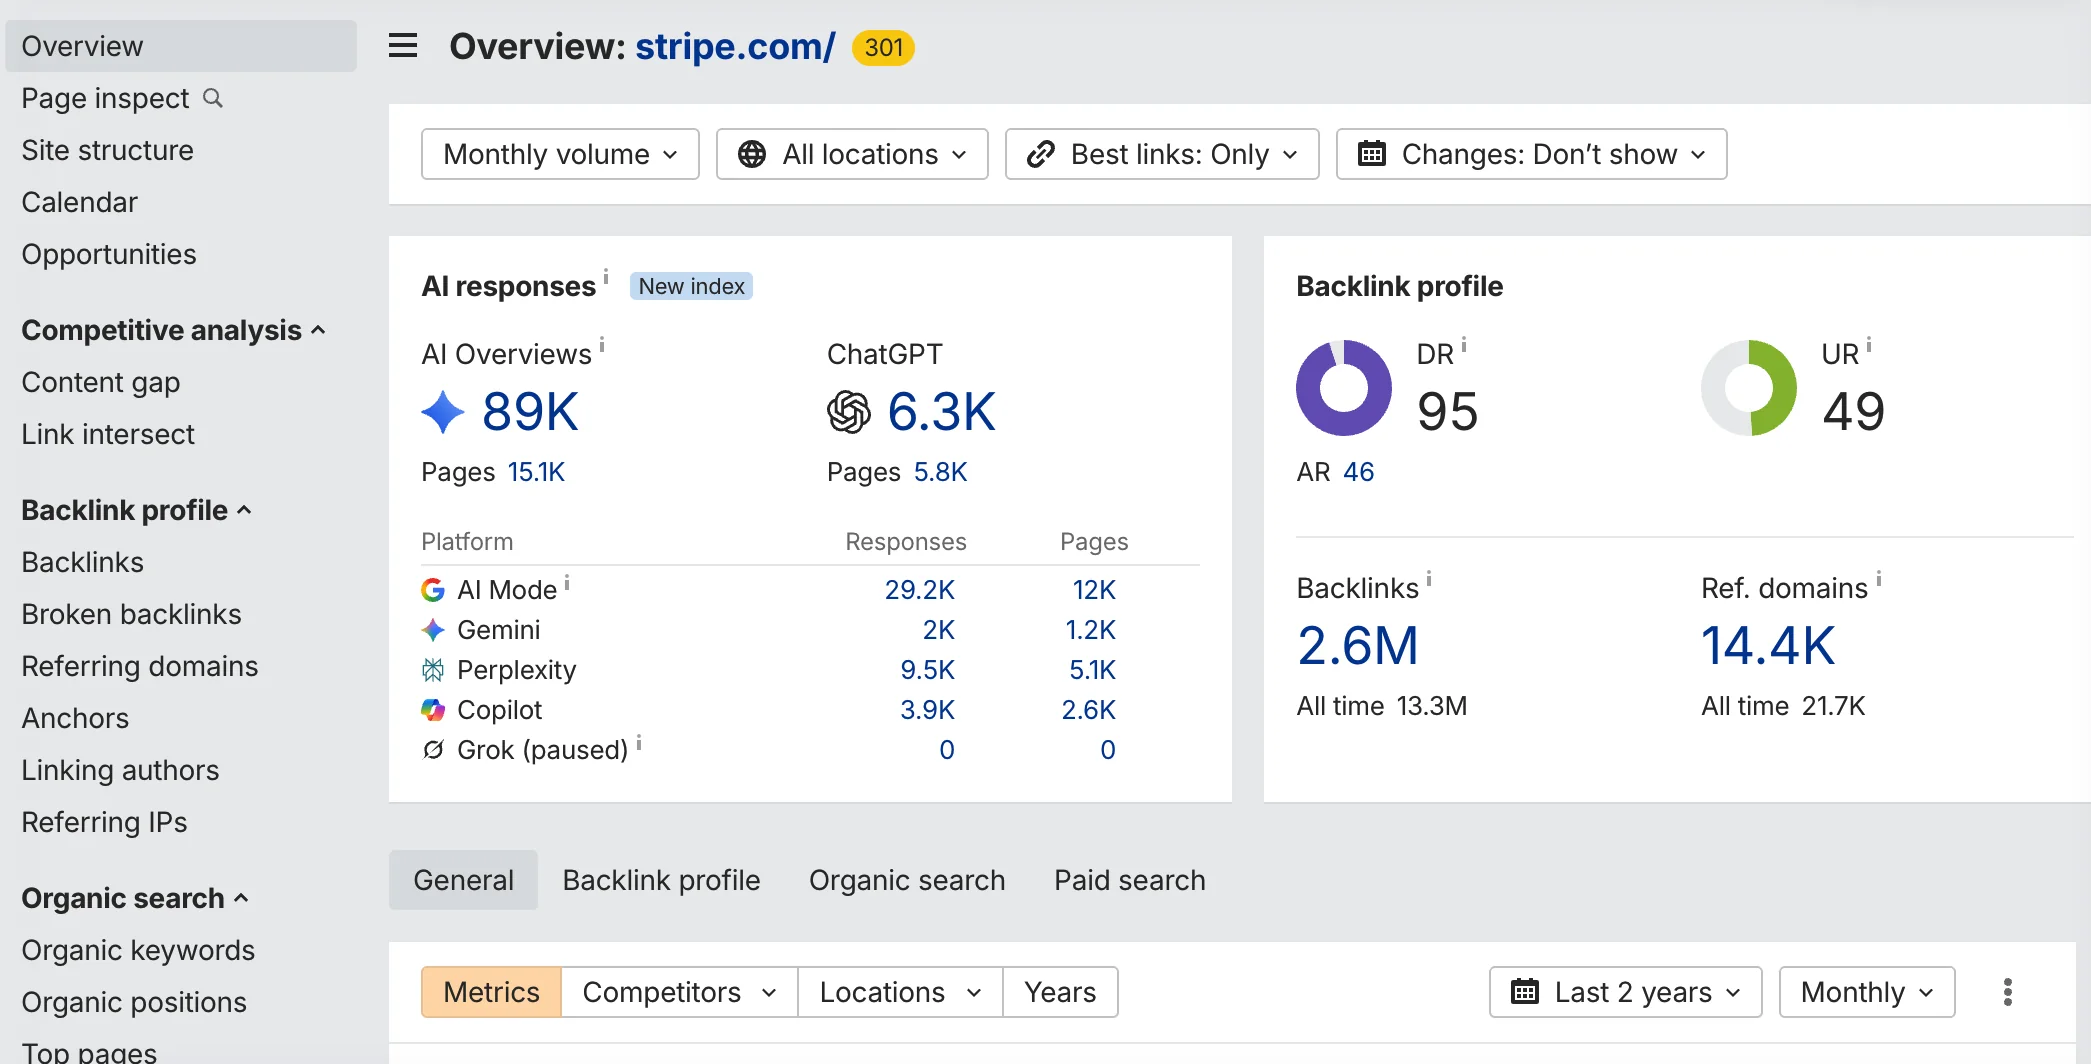Select the Metrics toggle button
Viewport: 2091px width, 1064px height.
(x=491, y=992)
